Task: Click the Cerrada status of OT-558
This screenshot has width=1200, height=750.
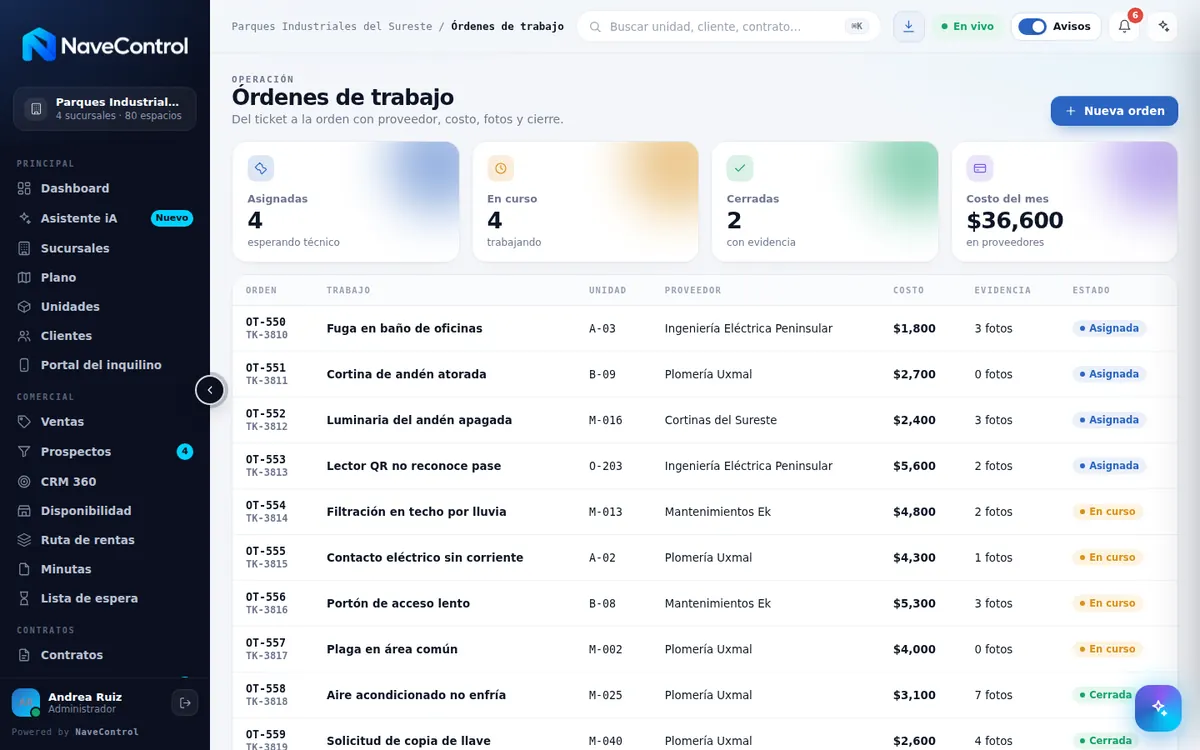Action: click(x=1105, y=695)
